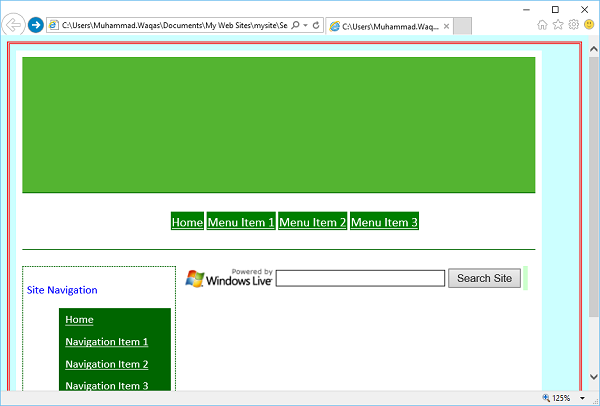This screenshot has height=406, width=600.
Task: Select the current page tab
Action: coord(383,26)
